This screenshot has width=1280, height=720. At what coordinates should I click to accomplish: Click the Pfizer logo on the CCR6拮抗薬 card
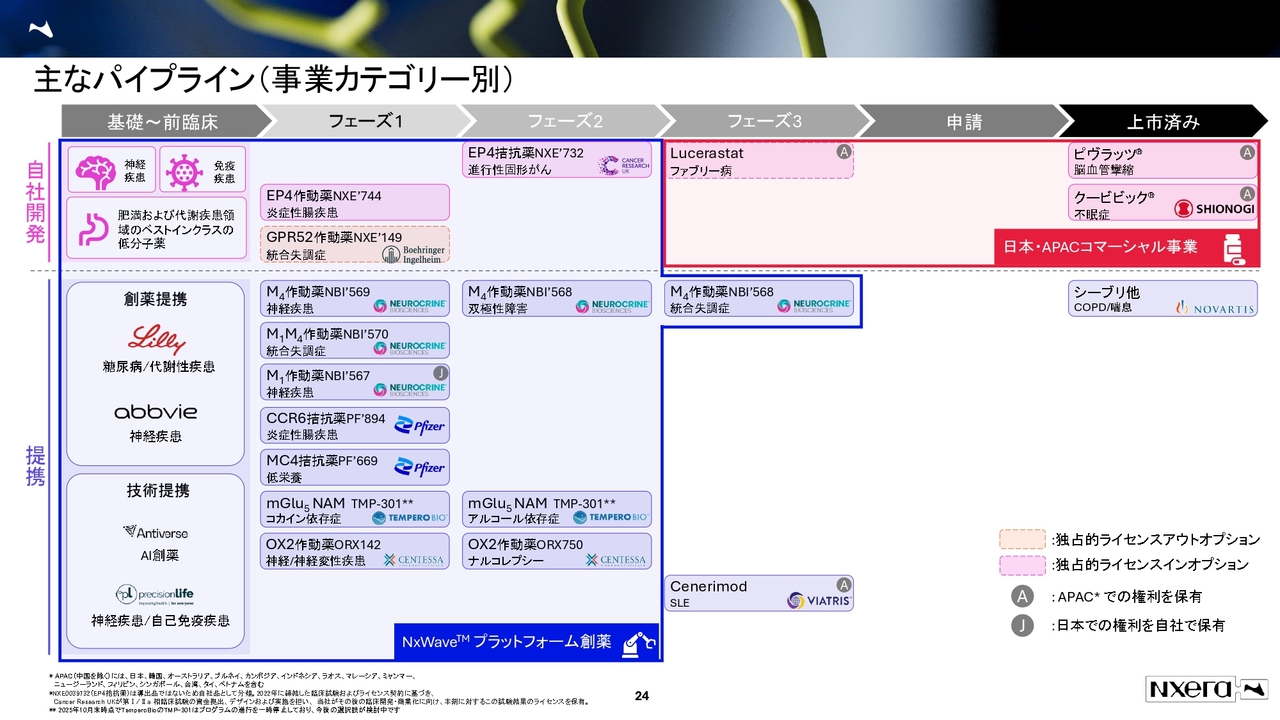(419, 427)
